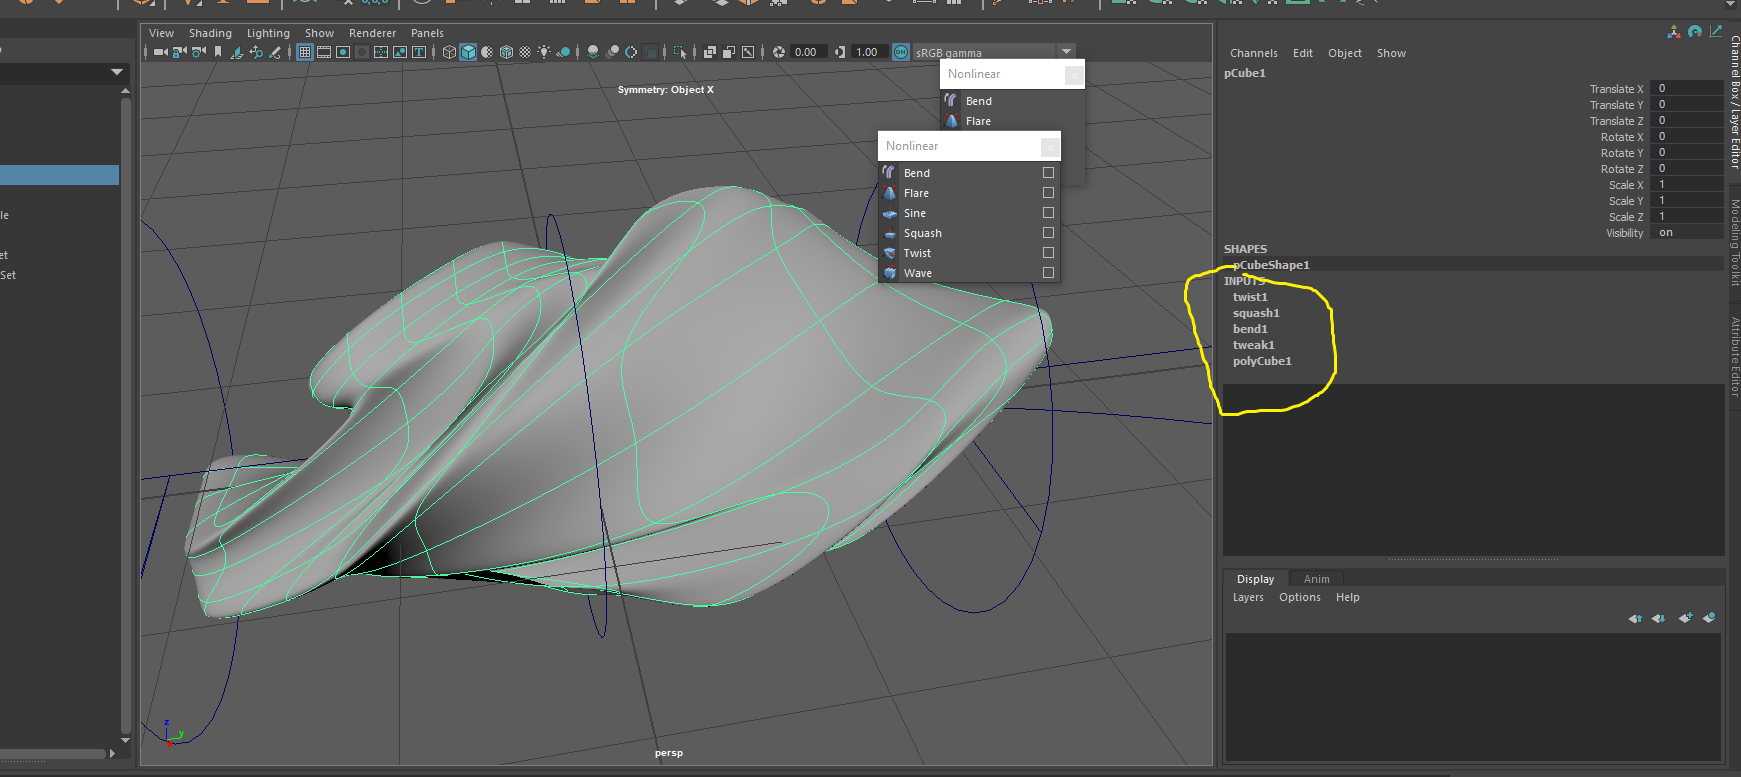Enable wireframe shading cube icon
Image resolution: width=1741 pixels, height=777 pixels.
(x=449, y=52)
